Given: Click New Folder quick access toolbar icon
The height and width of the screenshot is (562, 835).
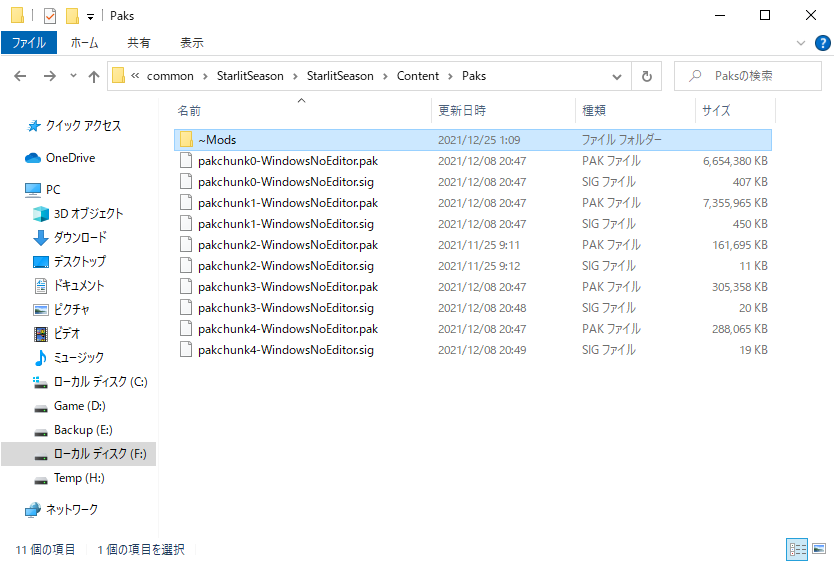Looking at the screenshot, I should click(x=72, y=15).
